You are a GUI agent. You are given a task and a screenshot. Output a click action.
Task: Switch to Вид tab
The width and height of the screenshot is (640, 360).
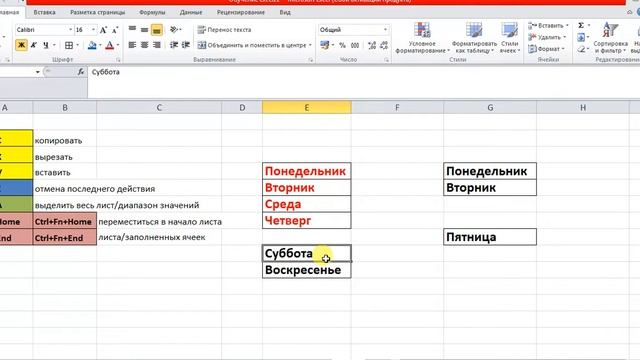pyautogui.click(x=285, y=12)
